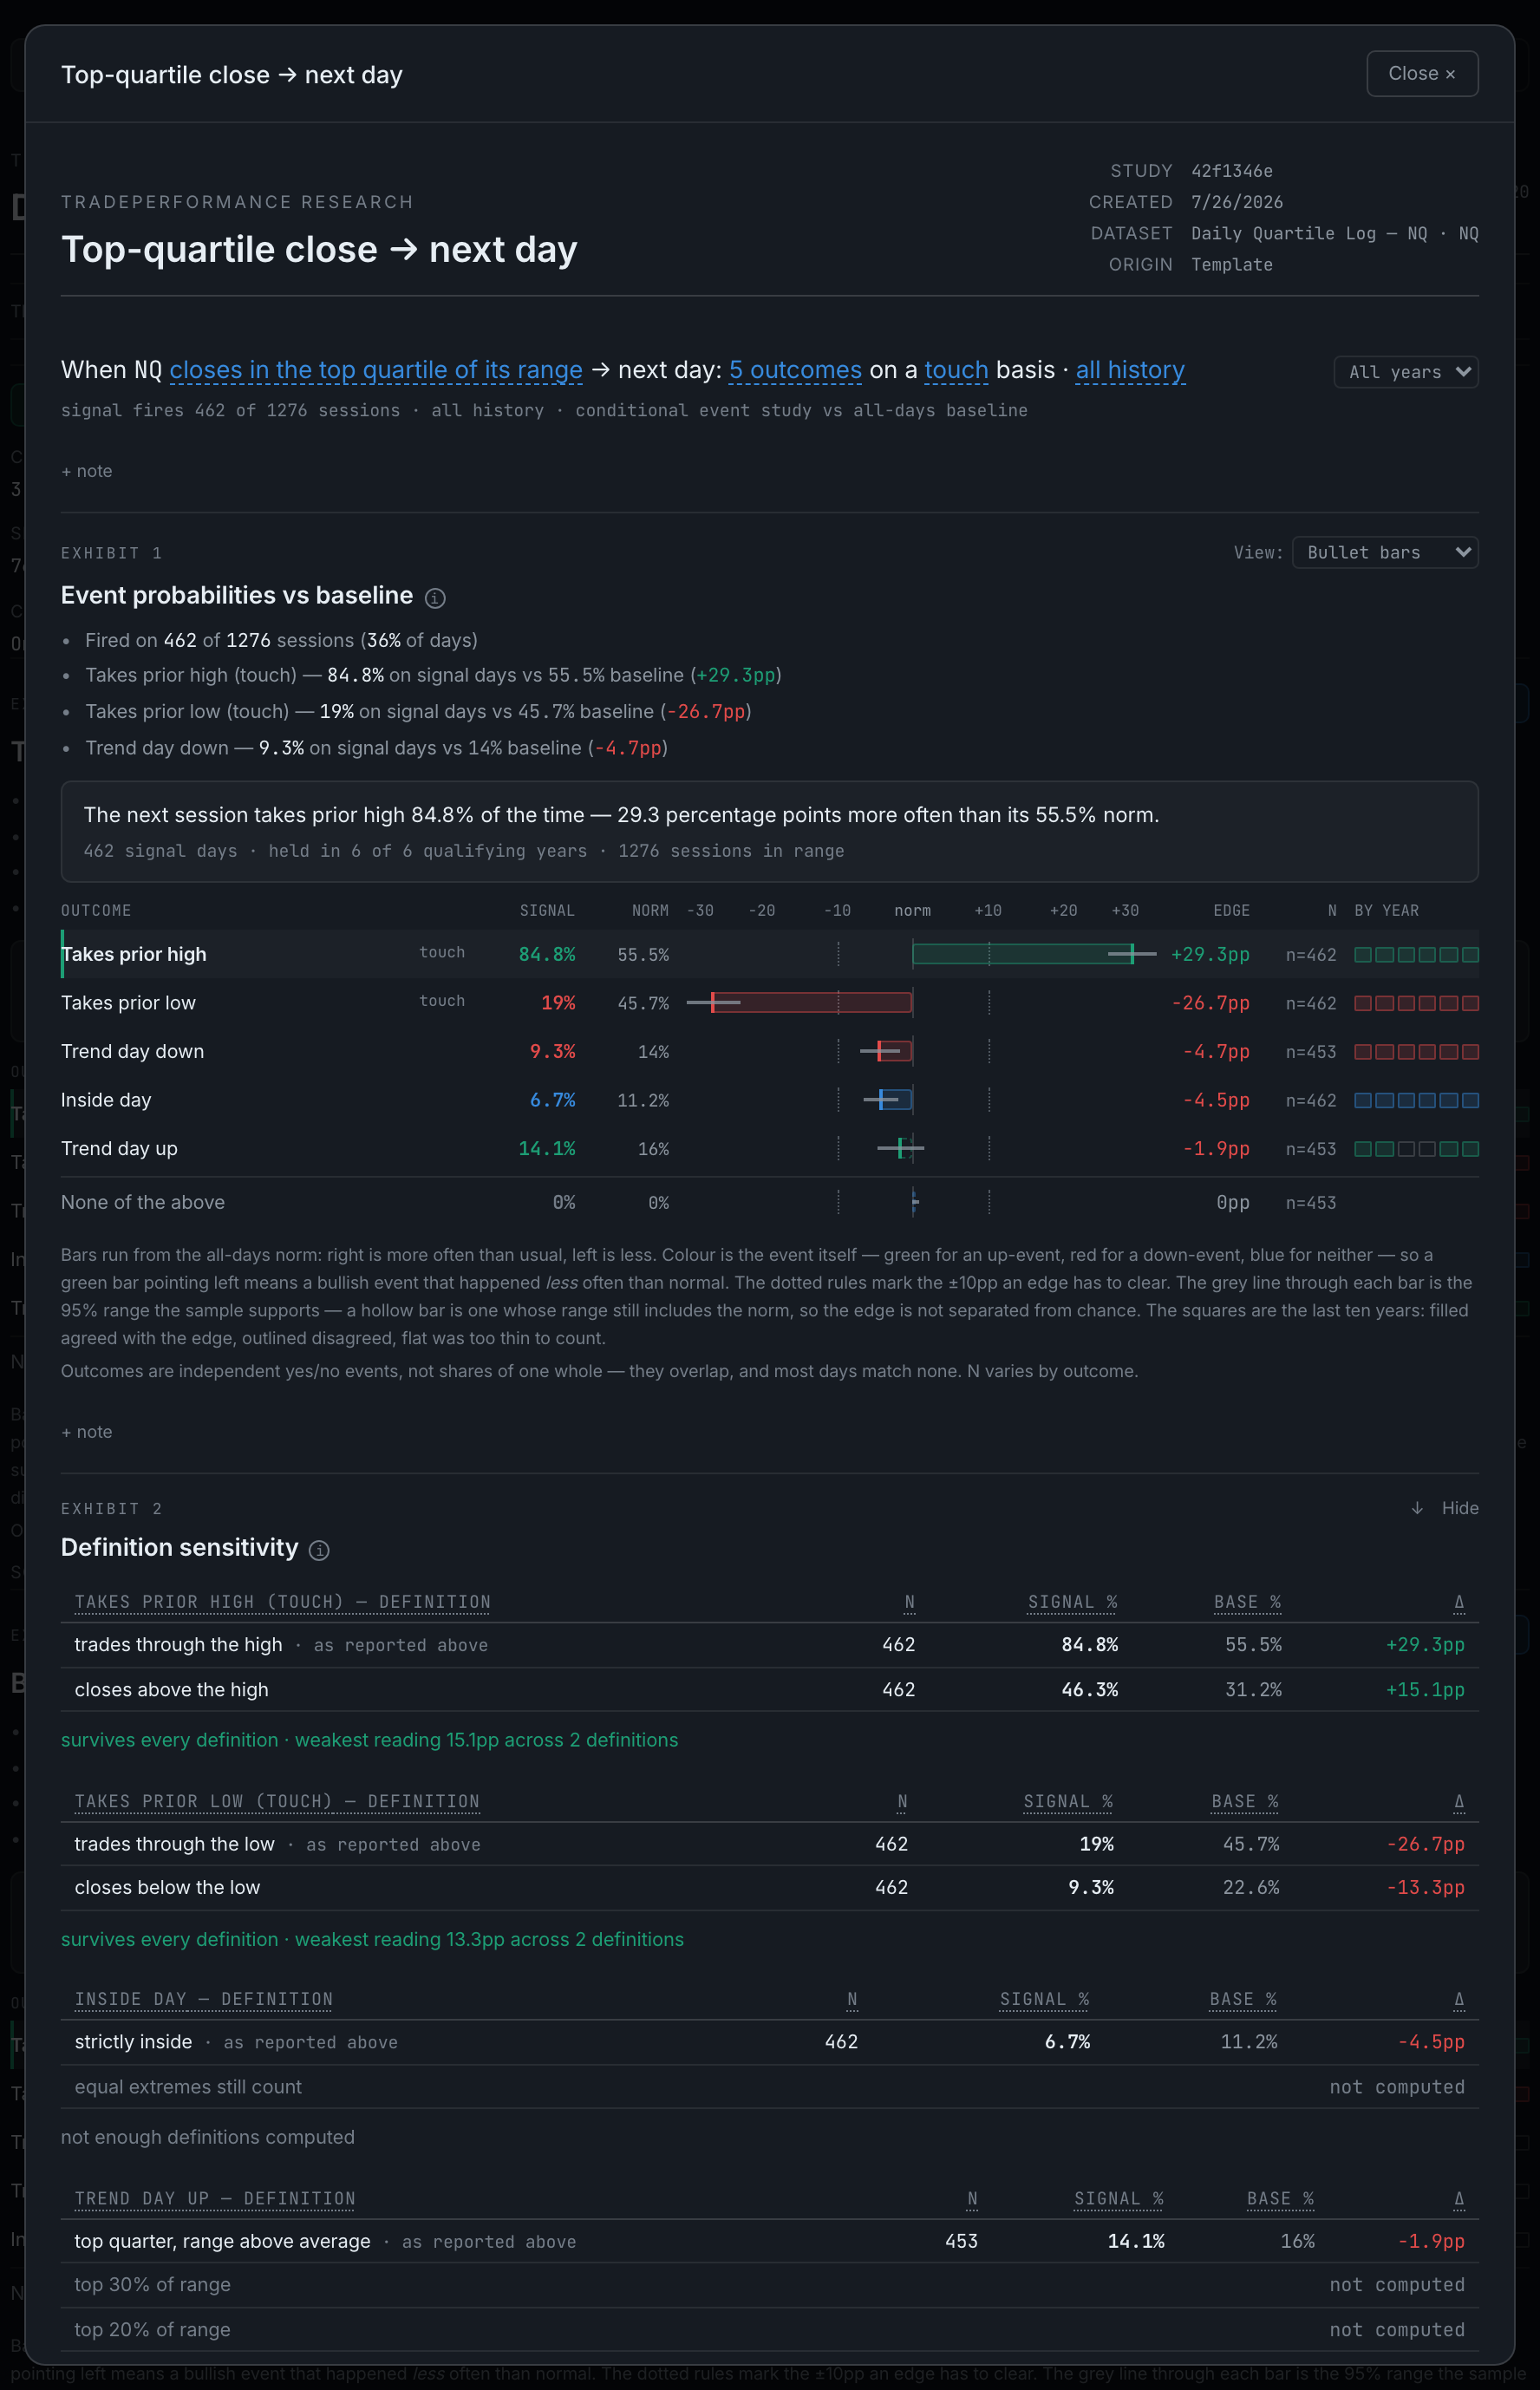
Task: Click the '5 outcomes' link
Action: 795,370
